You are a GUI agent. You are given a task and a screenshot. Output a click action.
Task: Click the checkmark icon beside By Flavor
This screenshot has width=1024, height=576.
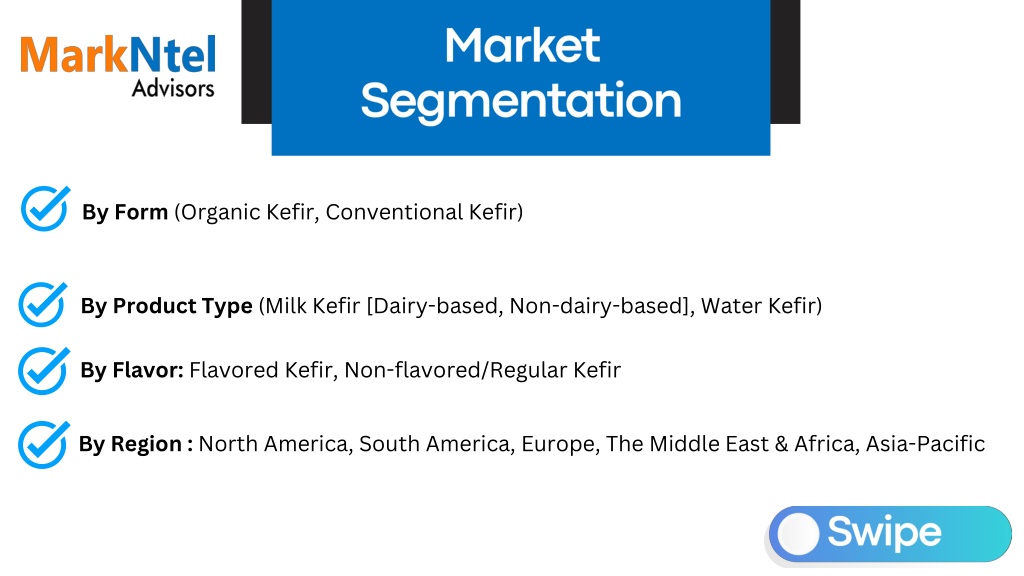pyautogui.click(x=43, y=370)
